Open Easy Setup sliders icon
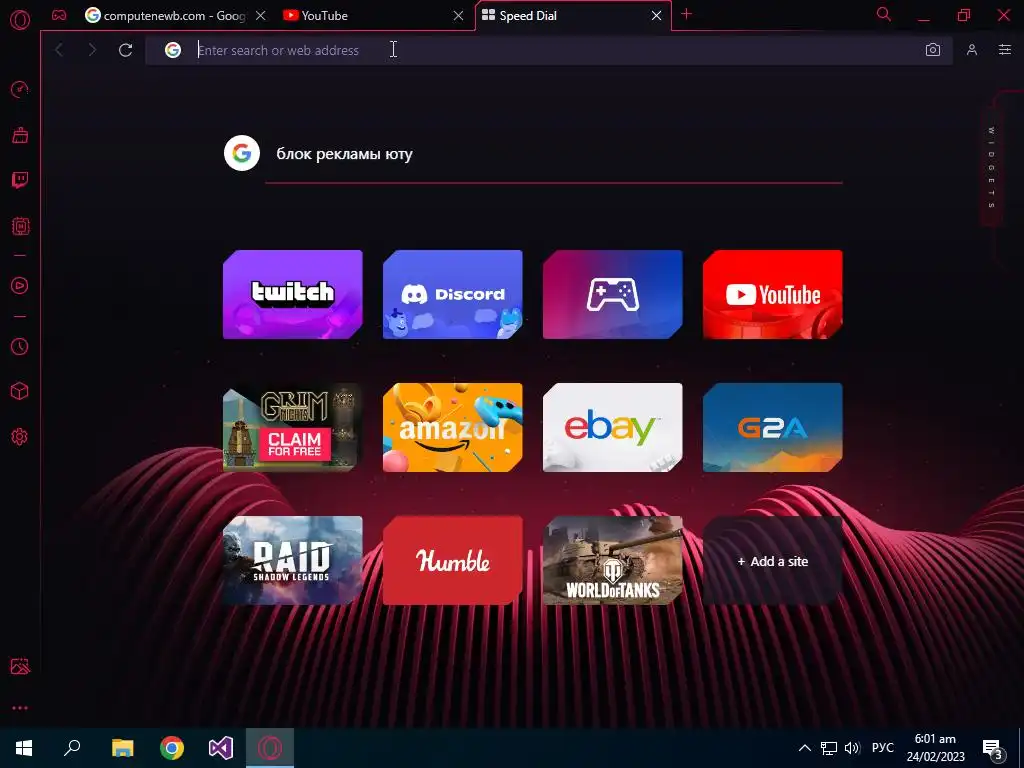 point(1005,50)
